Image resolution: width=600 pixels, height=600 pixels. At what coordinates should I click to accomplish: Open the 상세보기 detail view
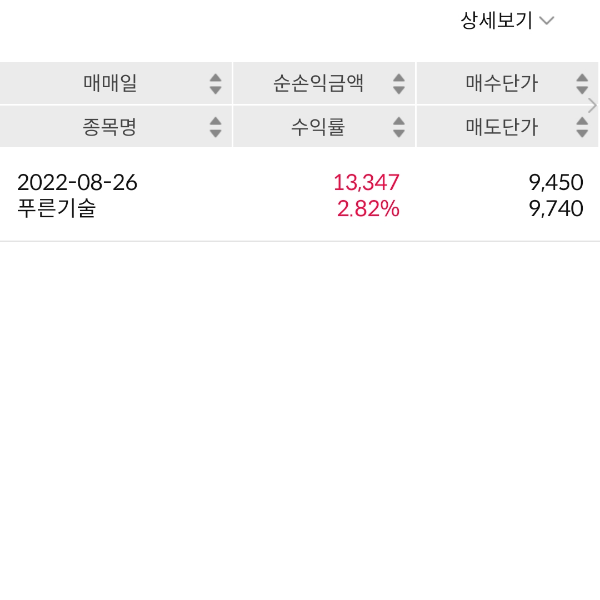pyautogui.click(x=496, y=21)
